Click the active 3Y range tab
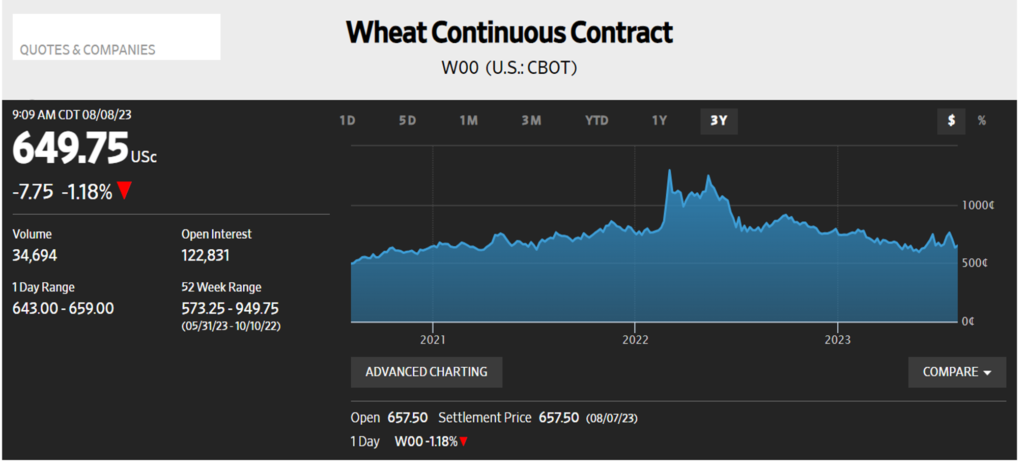The image size is (1024, 470). click(x=718, y=121)
